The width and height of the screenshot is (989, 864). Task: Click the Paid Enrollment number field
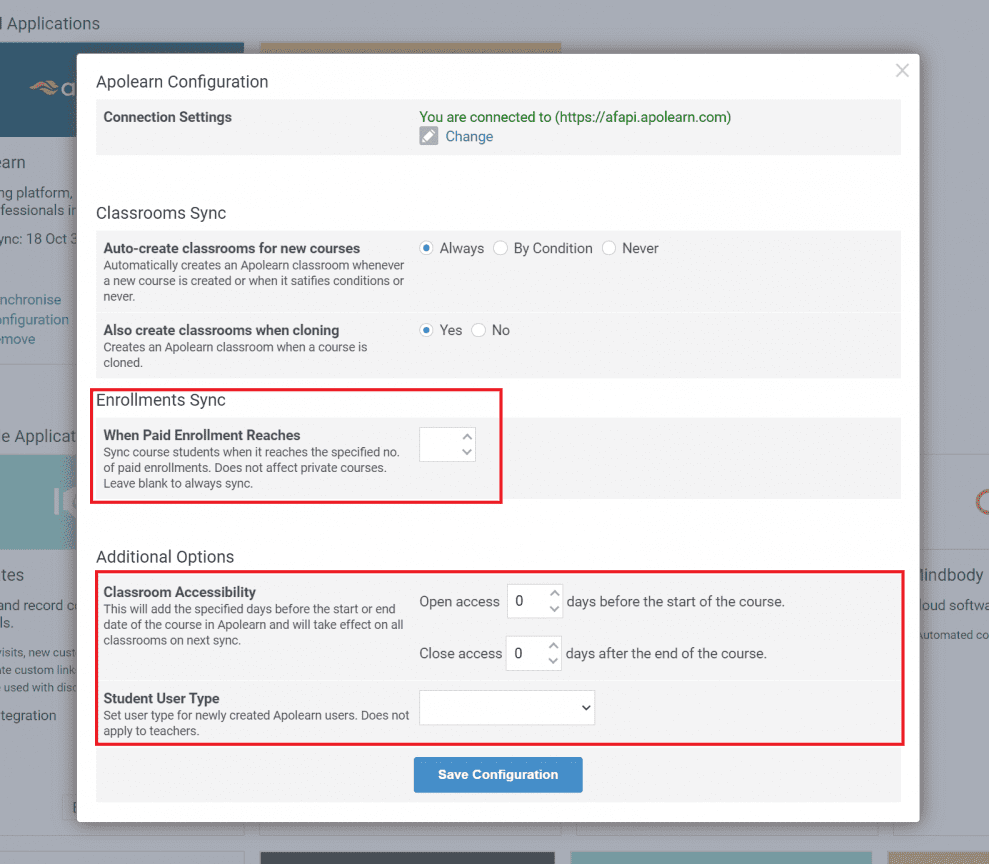[x=438, y=445]
